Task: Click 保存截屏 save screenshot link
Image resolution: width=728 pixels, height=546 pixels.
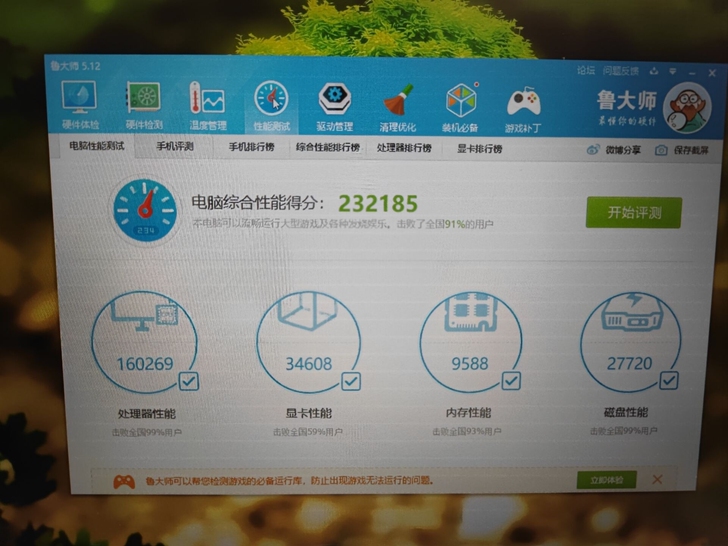Action: pos(691,150)
